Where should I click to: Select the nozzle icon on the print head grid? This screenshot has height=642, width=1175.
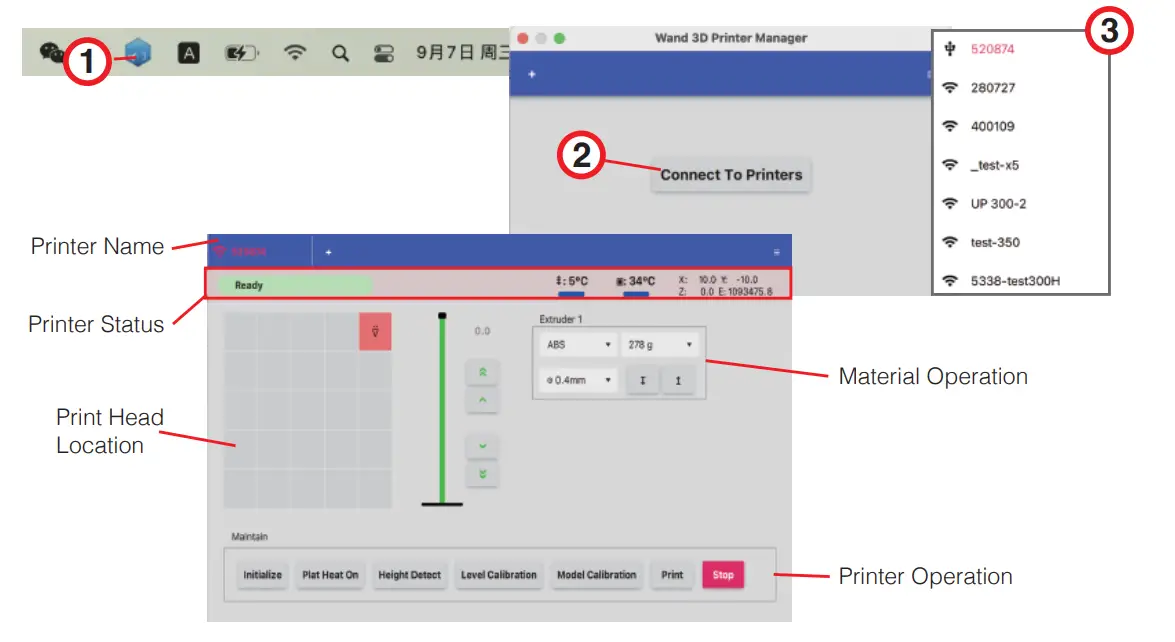[377, 331]
